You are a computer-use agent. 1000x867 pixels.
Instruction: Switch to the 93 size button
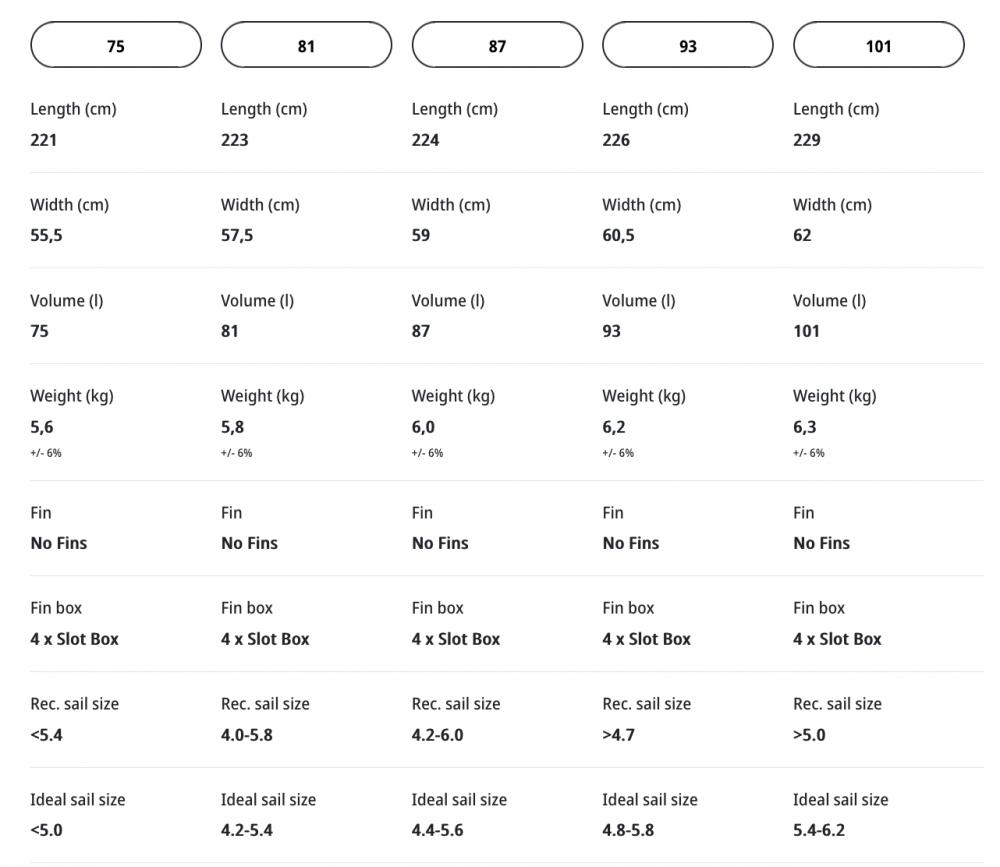click(688, 46)
